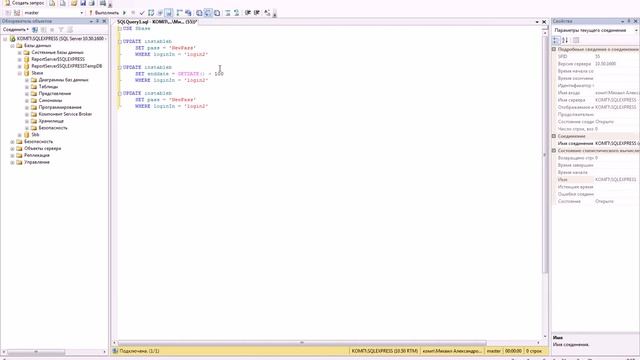Select the Компонент Service Broker tree item
The image size is (640, 360).
65,114
